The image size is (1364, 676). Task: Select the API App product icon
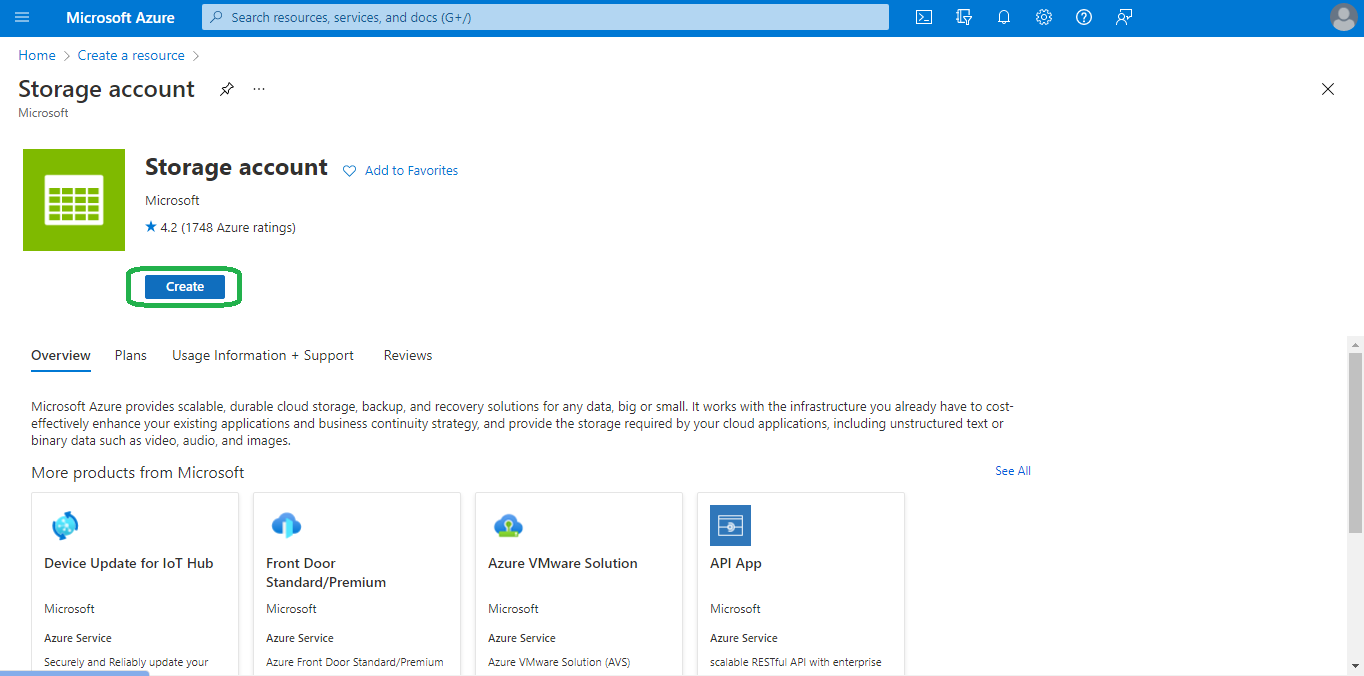coord(730,525)
